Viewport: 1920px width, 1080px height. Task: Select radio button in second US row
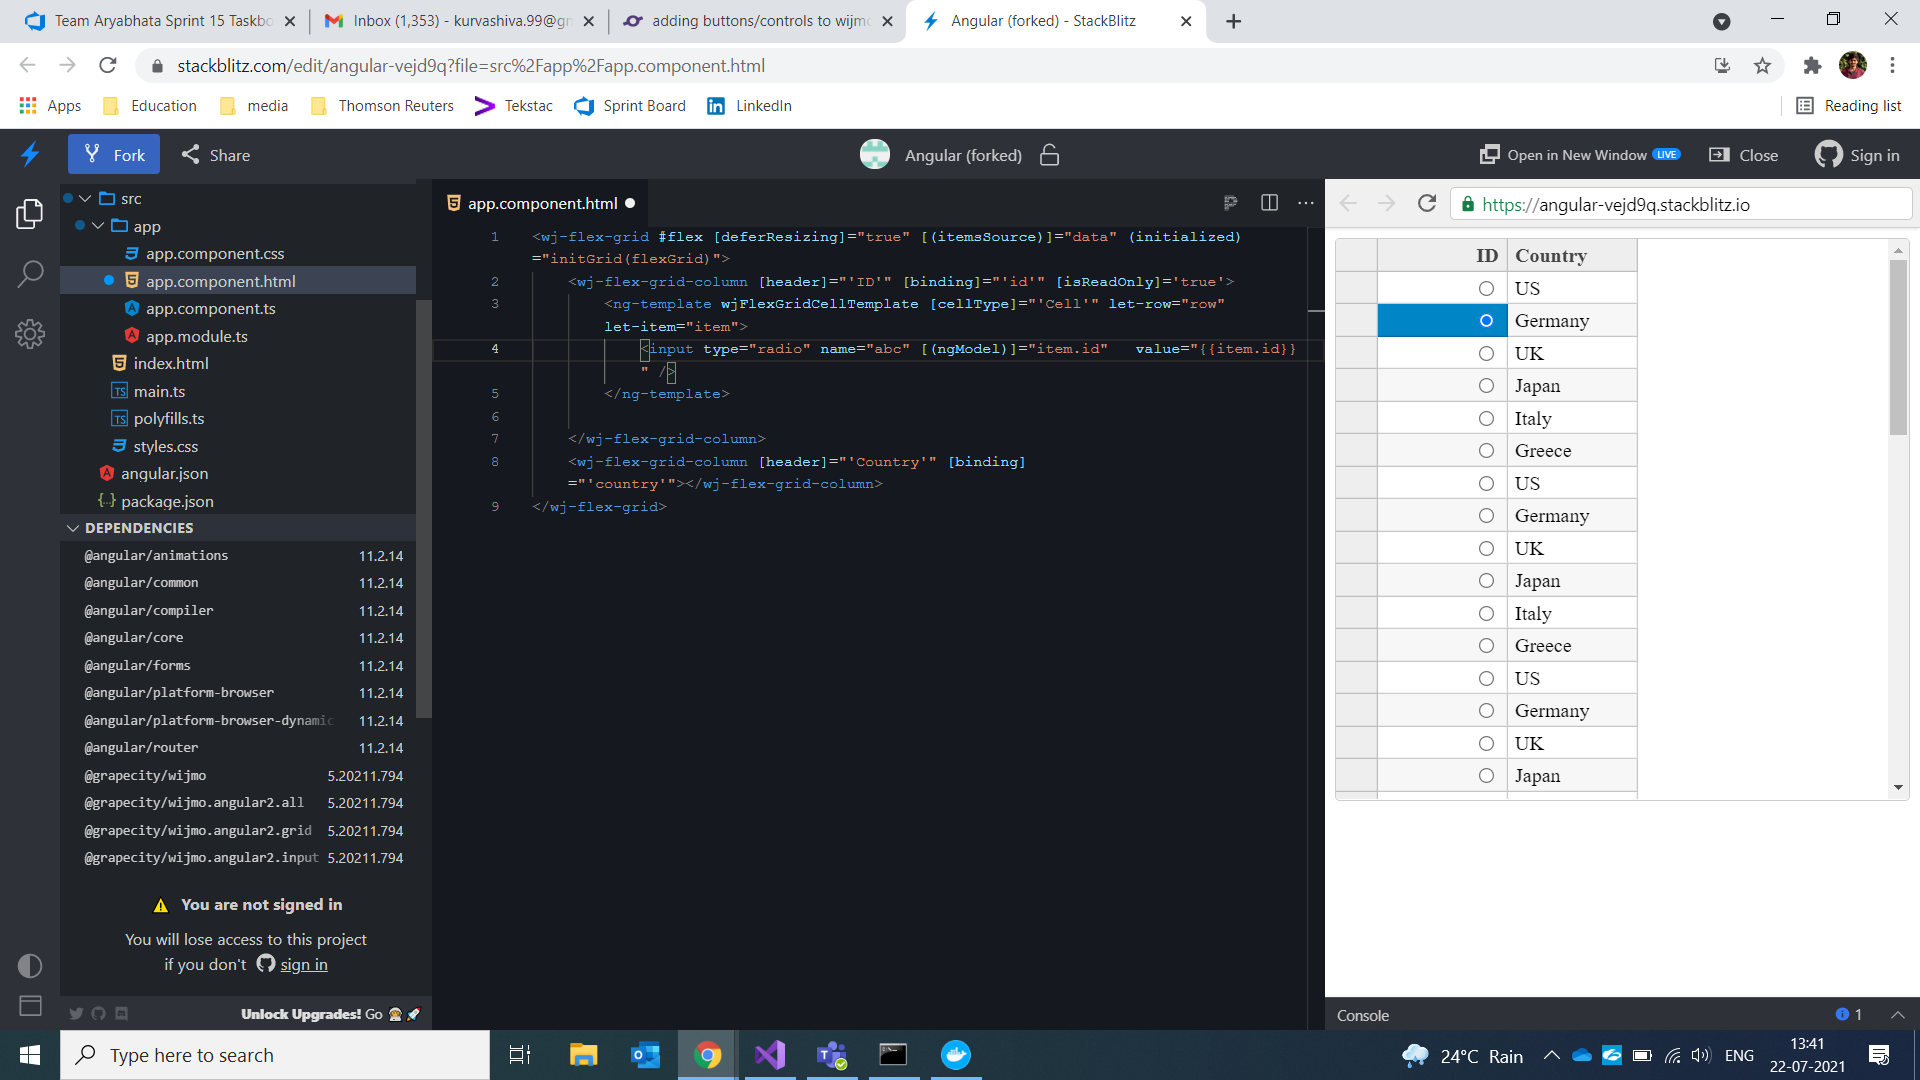(1486, 484)
